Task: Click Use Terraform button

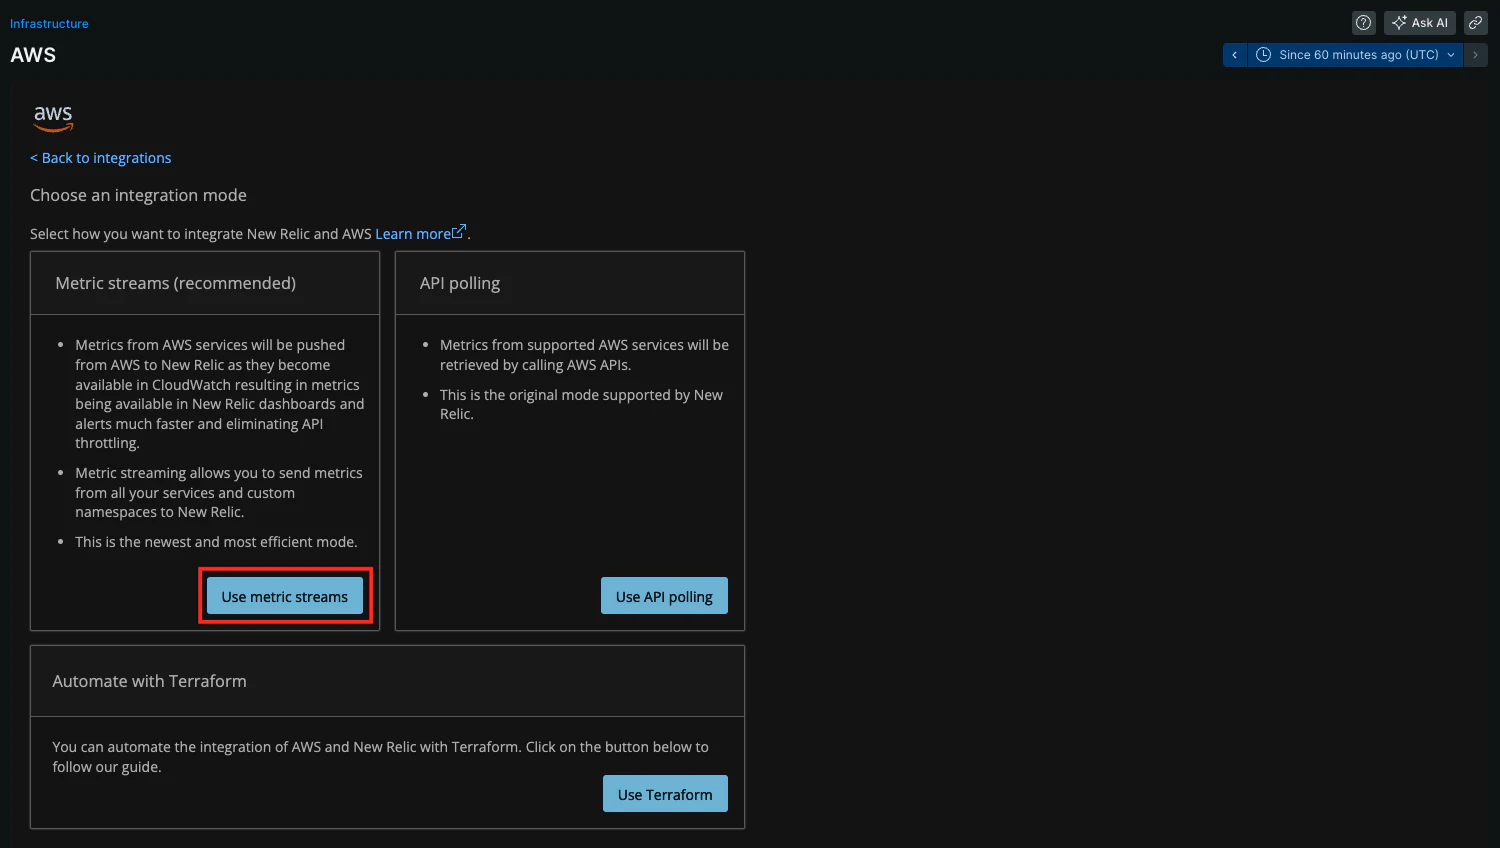Action: pyautogui.click(x=665, y=794)
